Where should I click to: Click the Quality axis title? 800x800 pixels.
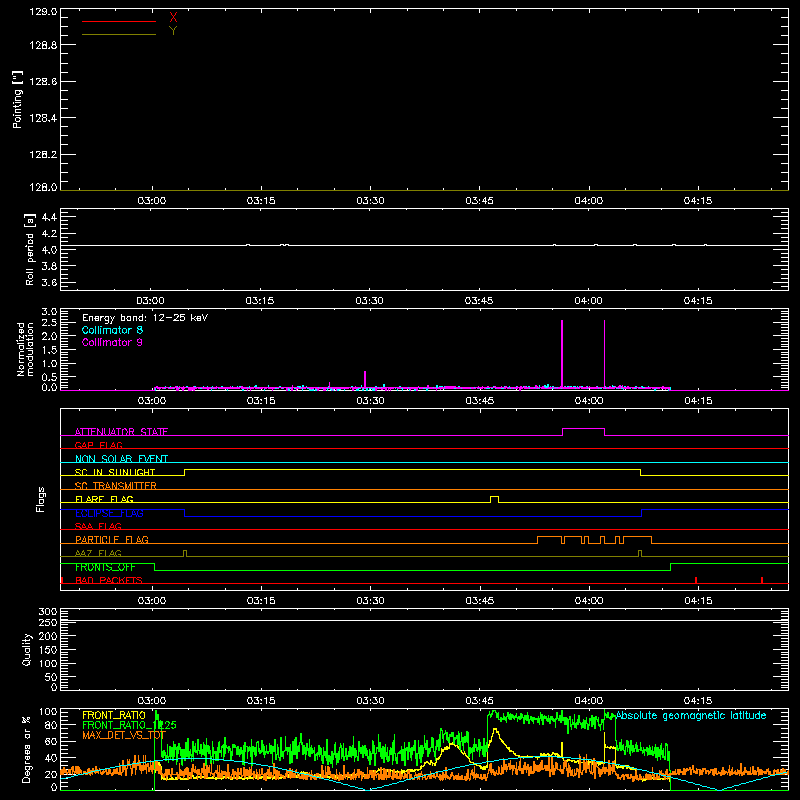pos(27,649)
